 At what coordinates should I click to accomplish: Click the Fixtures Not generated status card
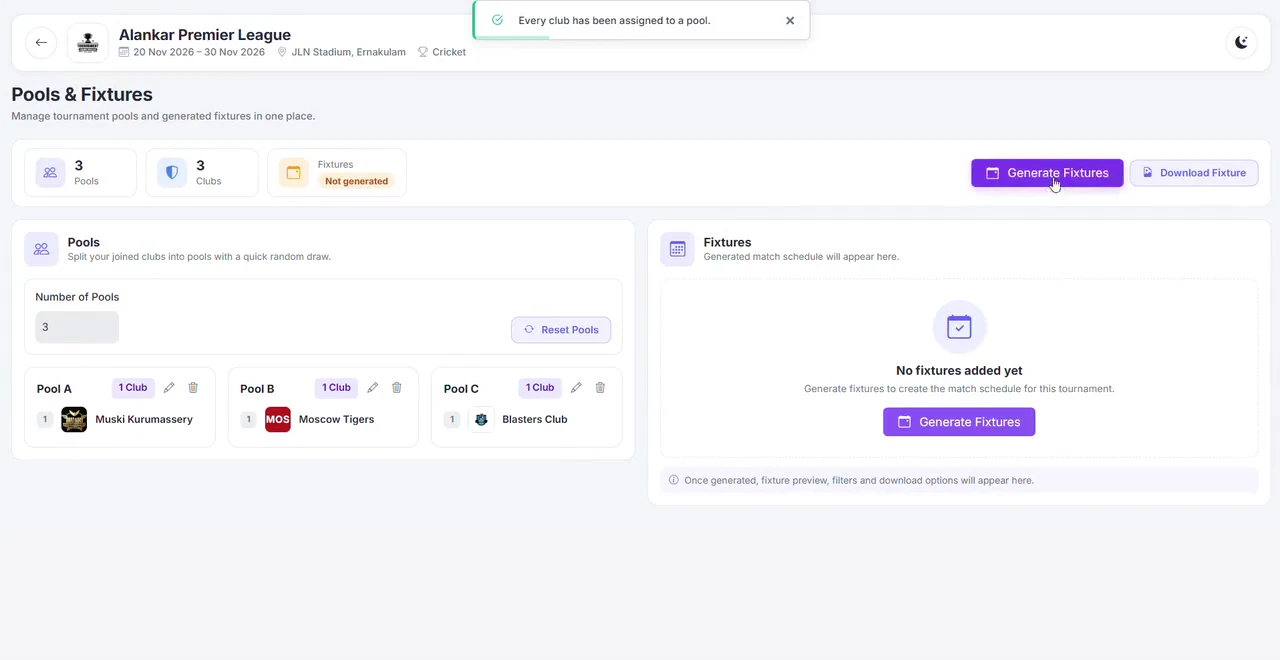(x=337, y=173)
